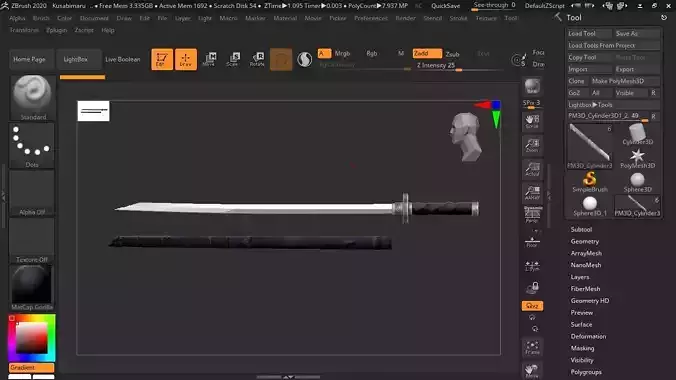Click the Frame mesh icon

tap(532, 348)
